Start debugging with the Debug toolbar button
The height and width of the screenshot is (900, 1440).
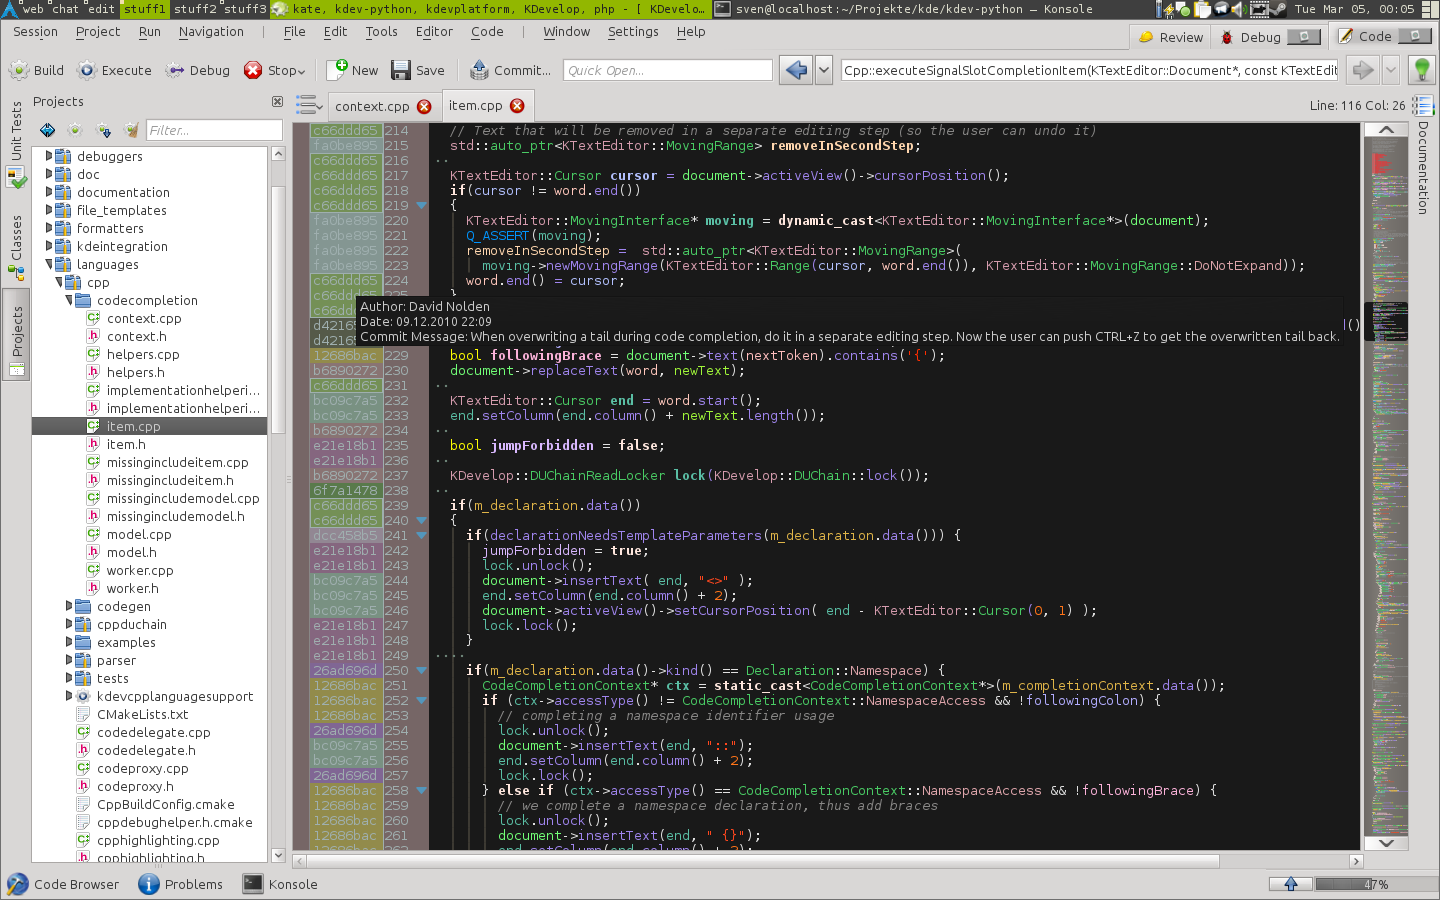pos(198,70)
